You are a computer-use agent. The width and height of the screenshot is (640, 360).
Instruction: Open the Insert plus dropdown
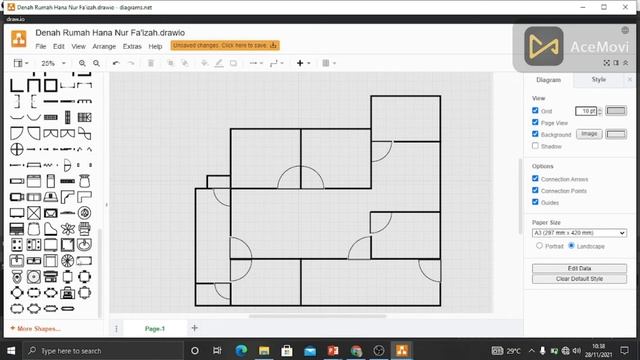303,63
